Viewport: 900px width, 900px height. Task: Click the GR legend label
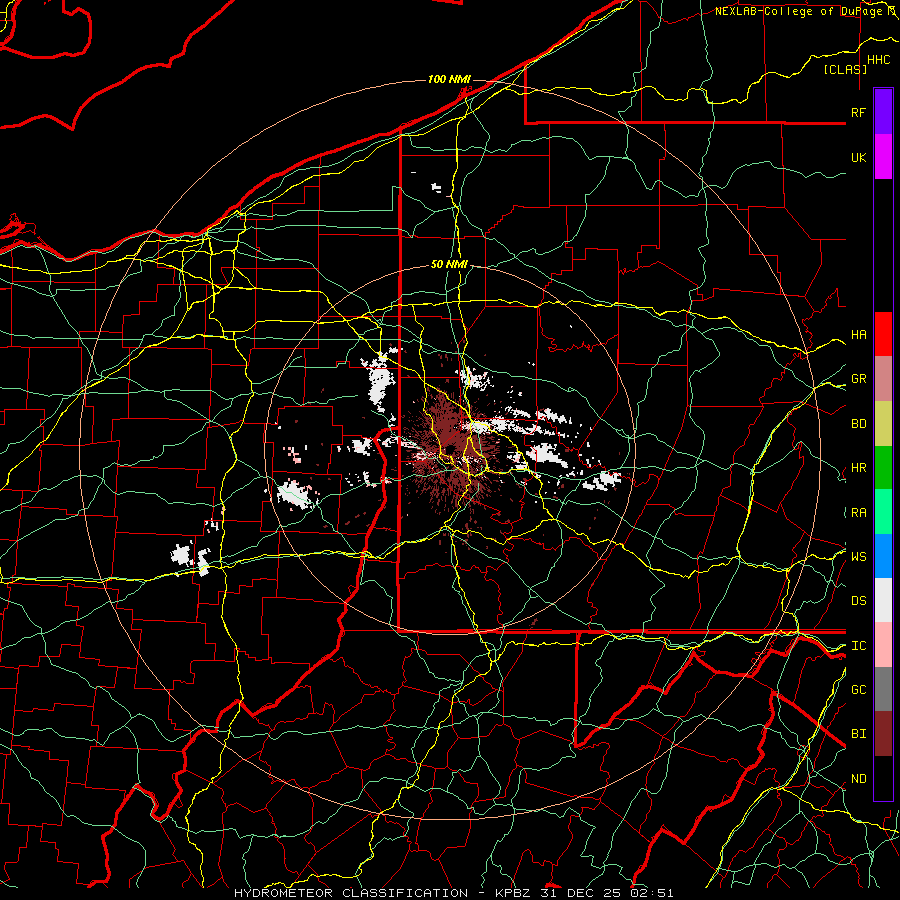pyautogui.click(x=858, y=379)
